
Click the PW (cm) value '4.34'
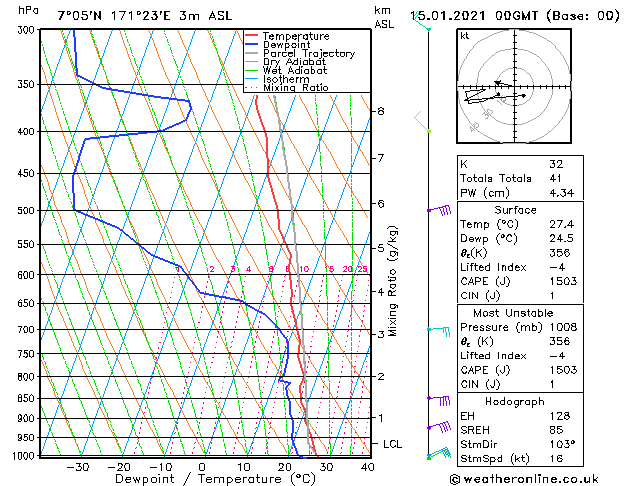click(x=562, y=193)
